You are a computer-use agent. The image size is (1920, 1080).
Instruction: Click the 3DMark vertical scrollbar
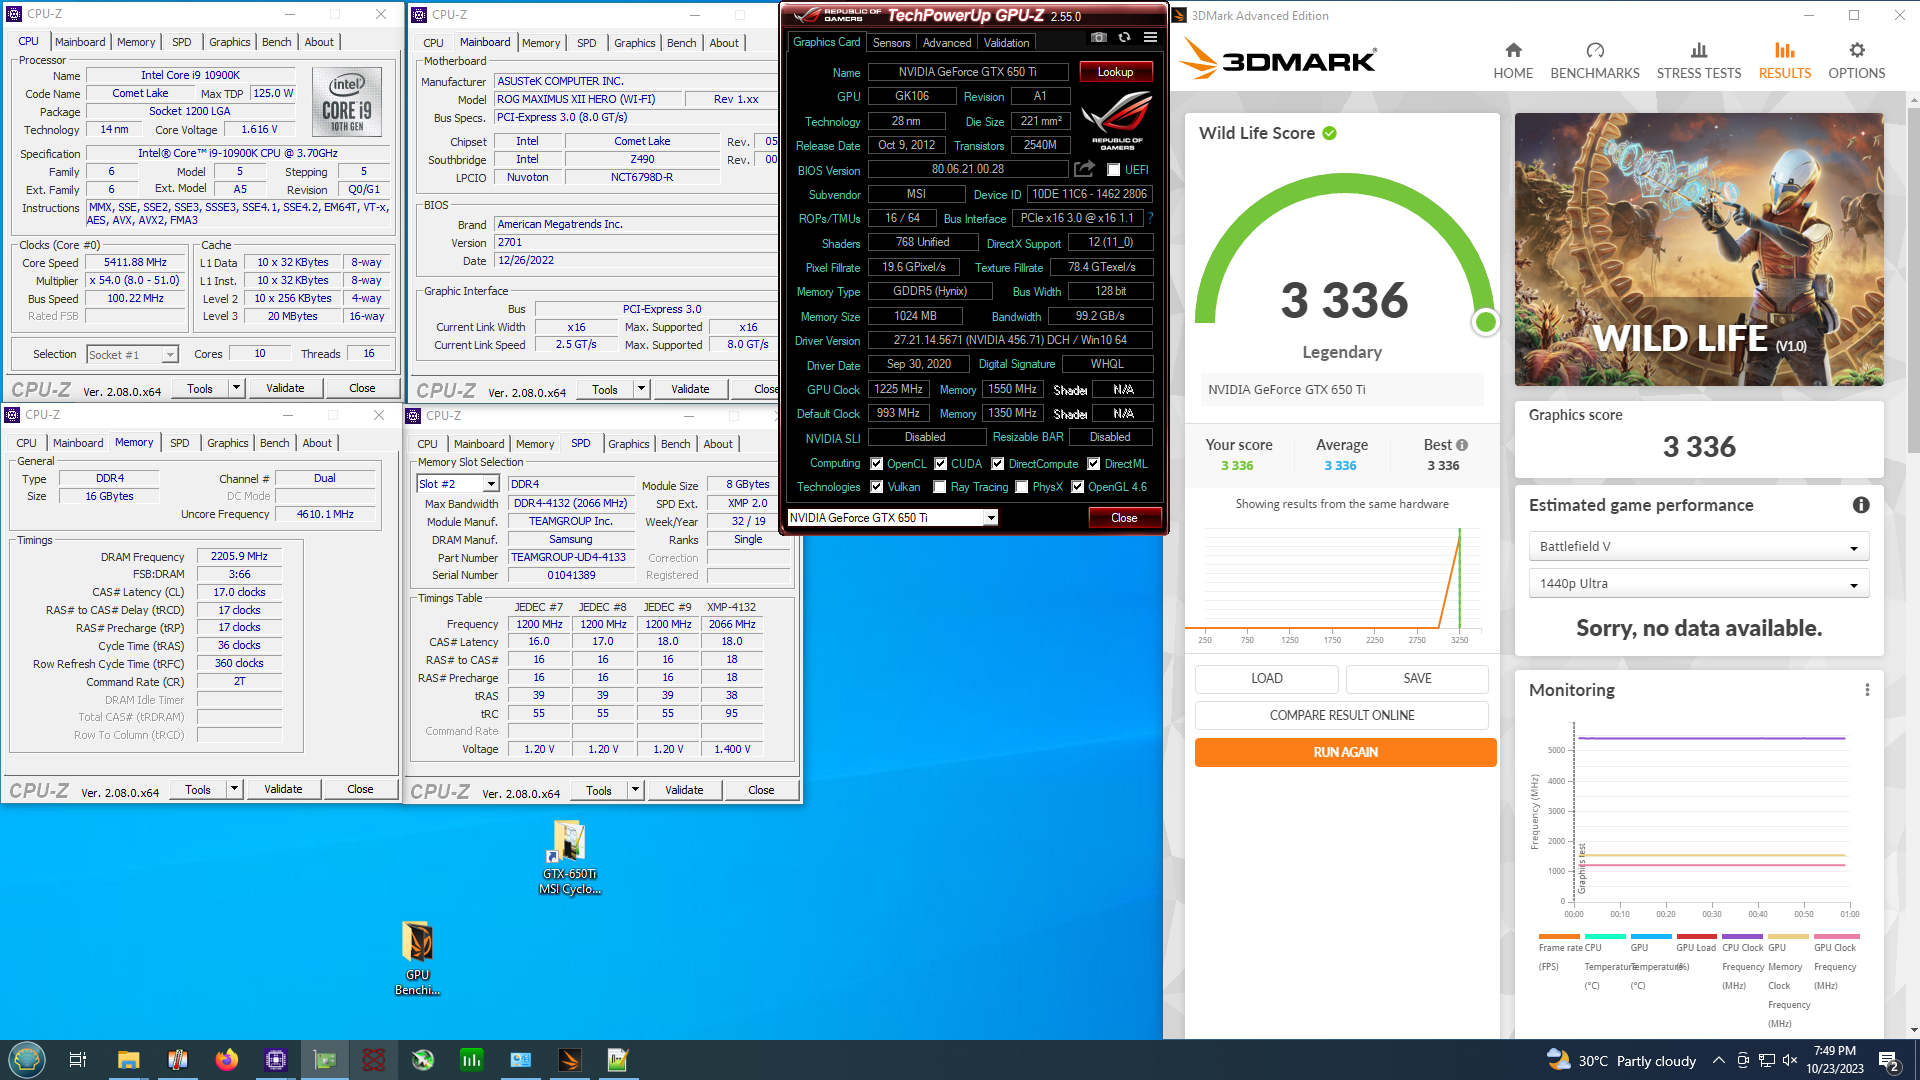click(x=1913, y=280)
